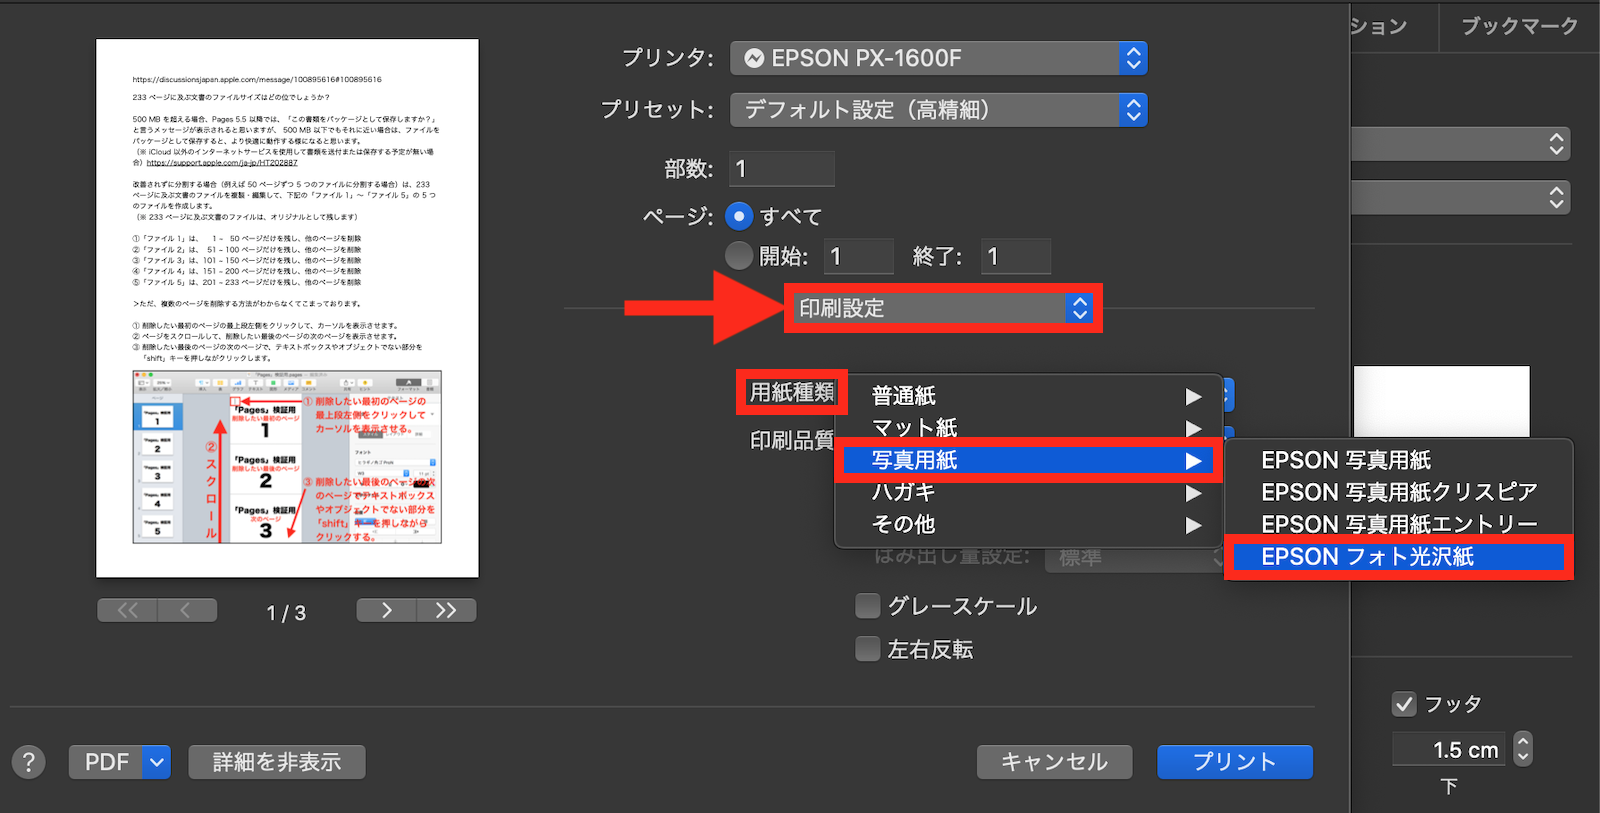The width and height of the screenshot is (1600, 813).
Task: Select EPSON フォト光沢紙 submenu item
Action: [1398, 556]
